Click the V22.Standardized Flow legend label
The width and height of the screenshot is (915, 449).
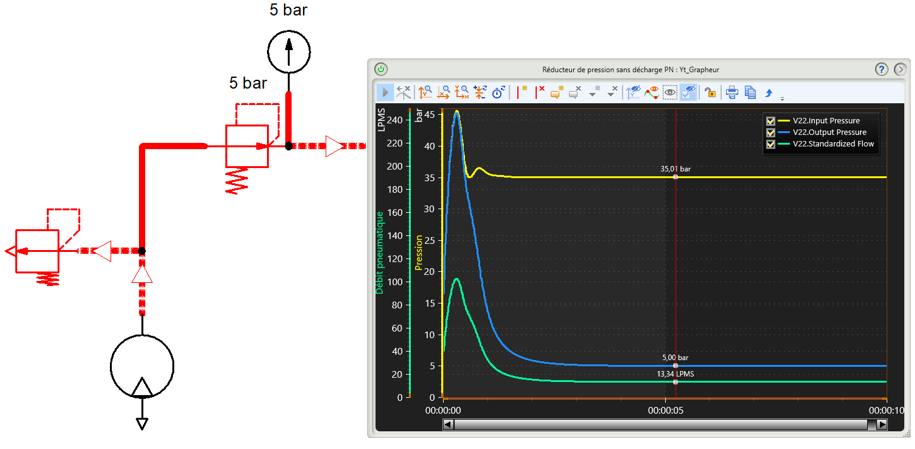tap(833, 144)
